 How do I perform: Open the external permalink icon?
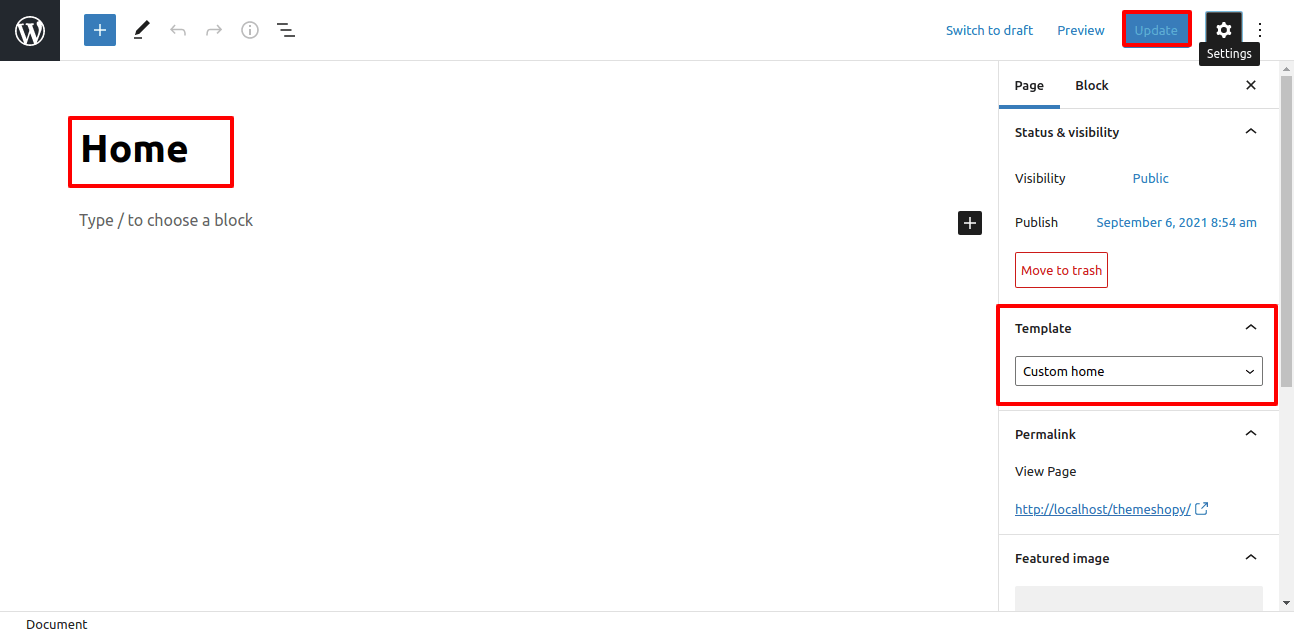tap(1202, 509)
